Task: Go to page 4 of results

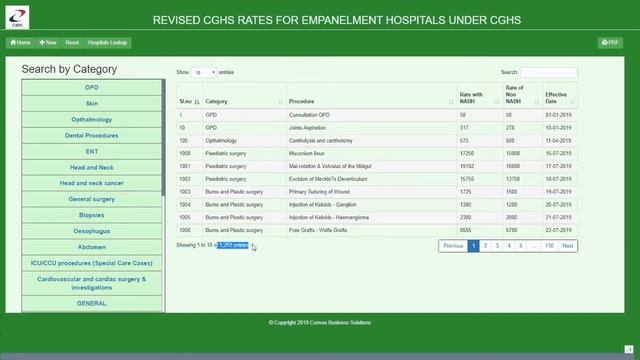Action: tap(509, 246)
